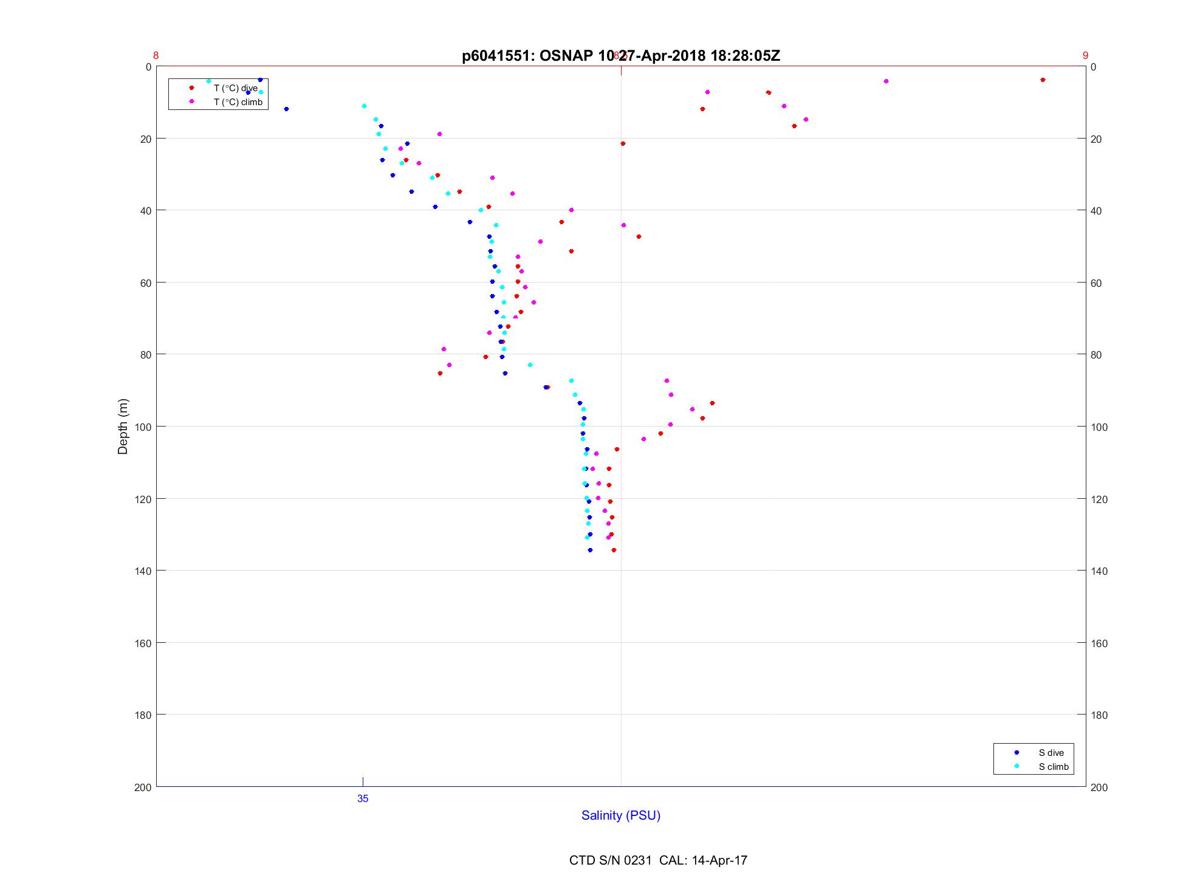Click the '200' tick on the left depth axis
Viewport: 1200px width, 885px height.
[142, 787]
